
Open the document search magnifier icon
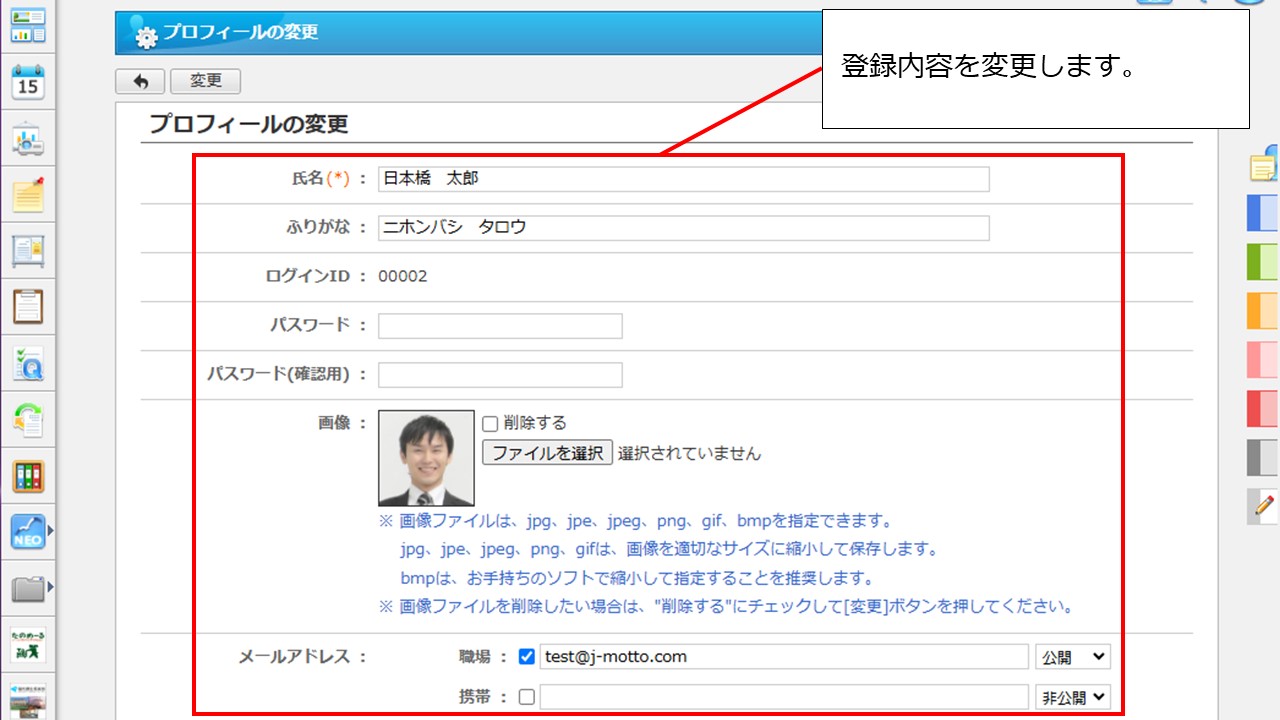tap(28, 365)
